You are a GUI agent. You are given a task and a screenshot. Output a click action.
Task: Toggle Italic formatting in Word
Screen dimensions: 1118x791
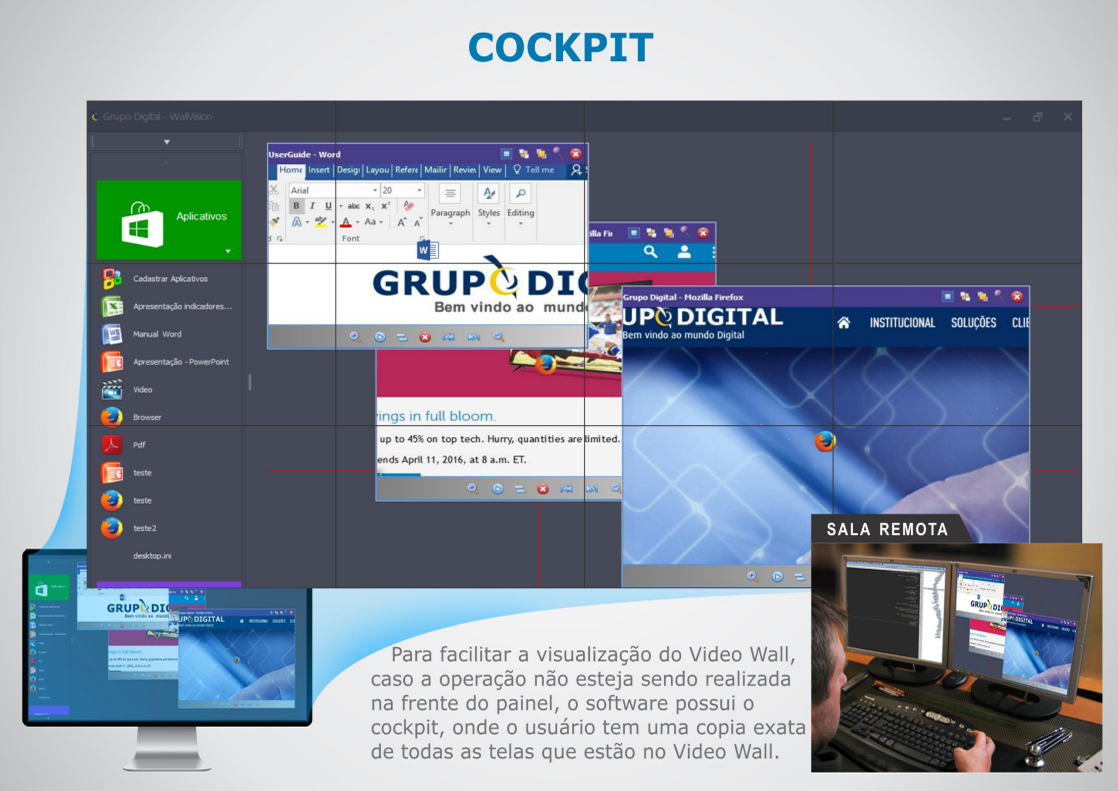[312, 206]
